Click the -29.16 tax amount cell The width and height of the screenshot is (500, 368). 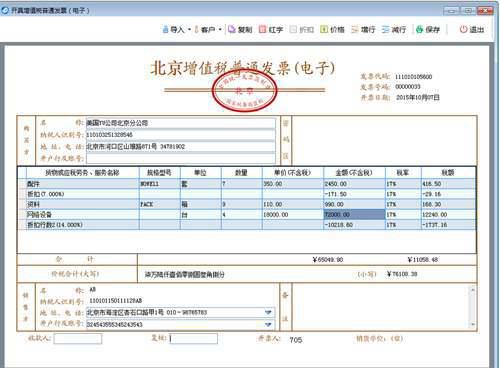448,194
